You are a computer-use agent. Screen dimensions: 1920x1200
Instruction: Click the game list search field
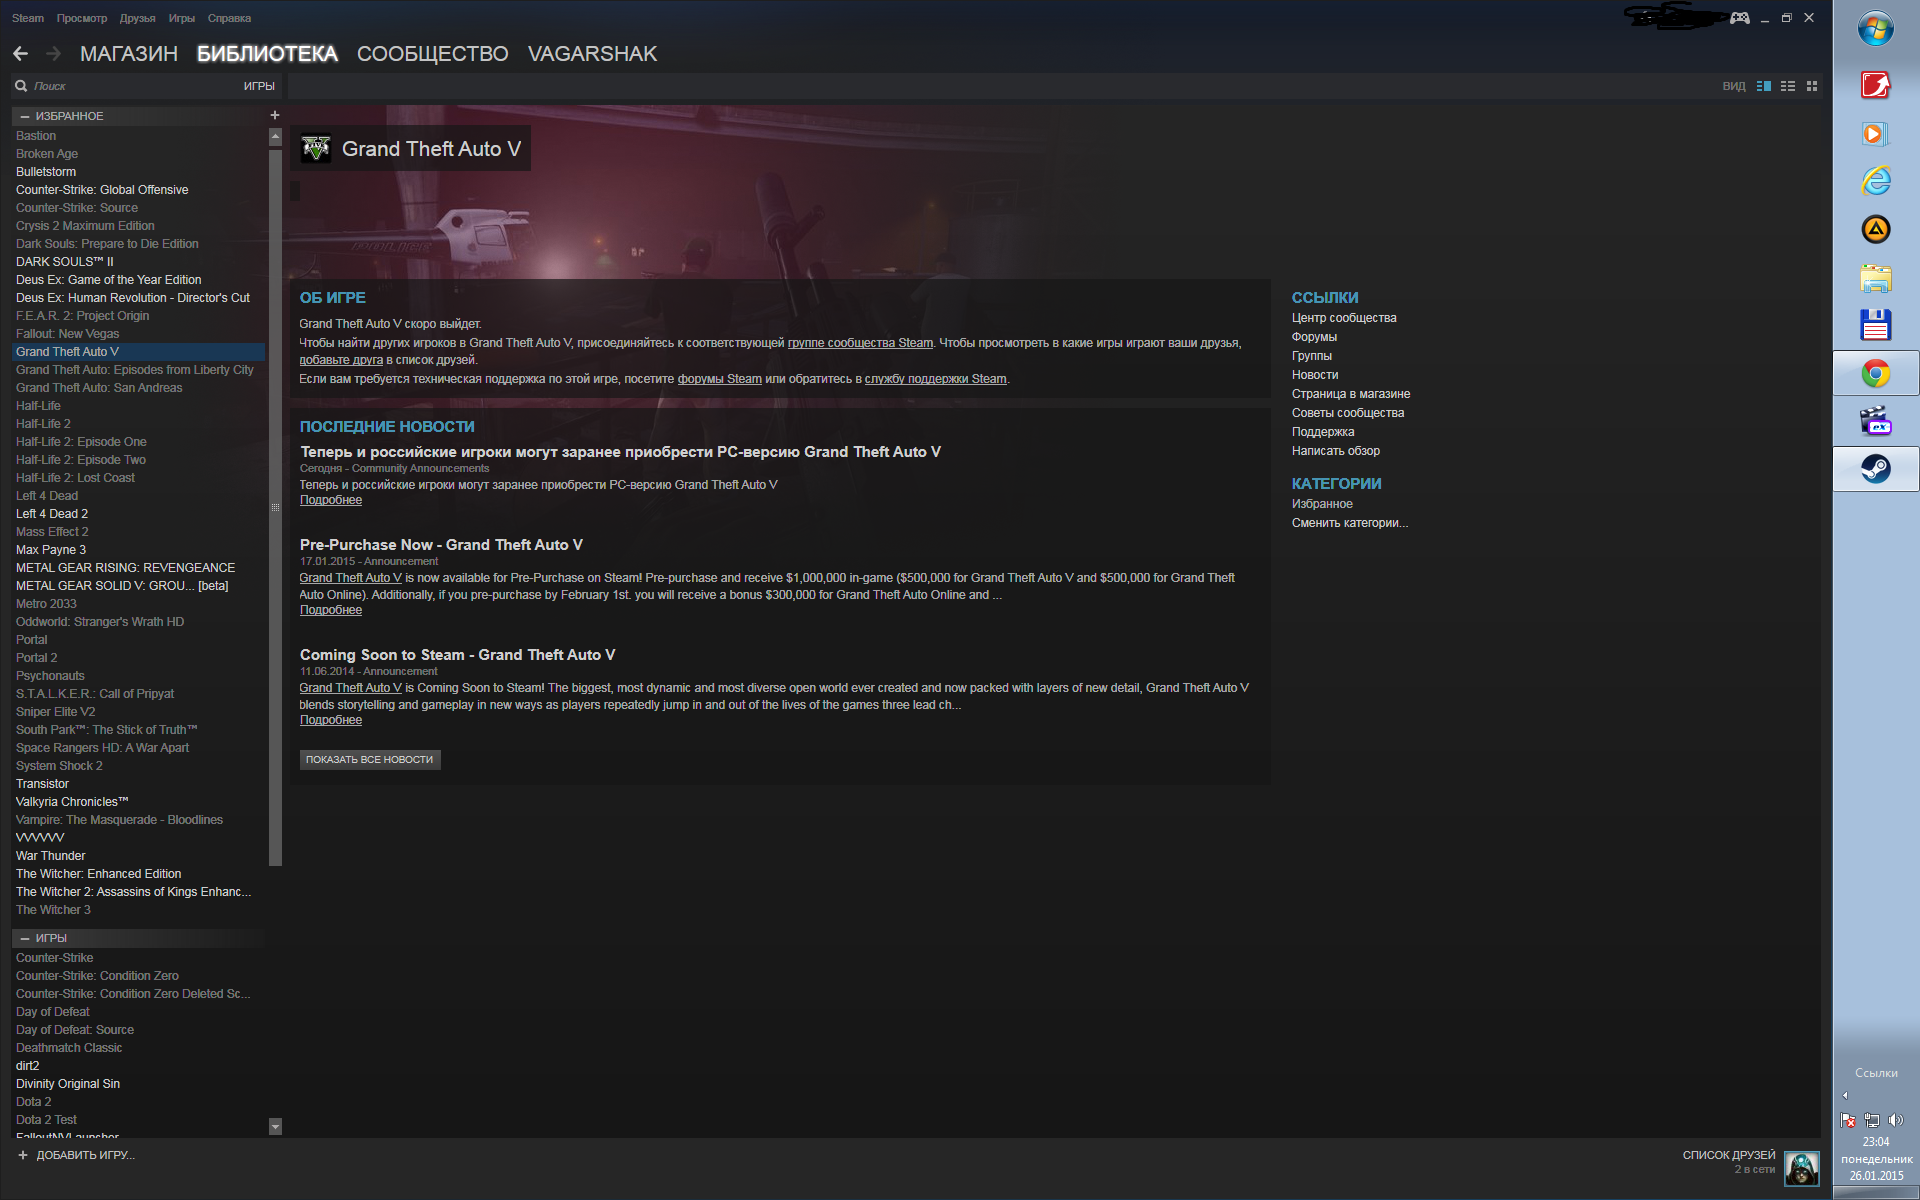pos(120,86)
